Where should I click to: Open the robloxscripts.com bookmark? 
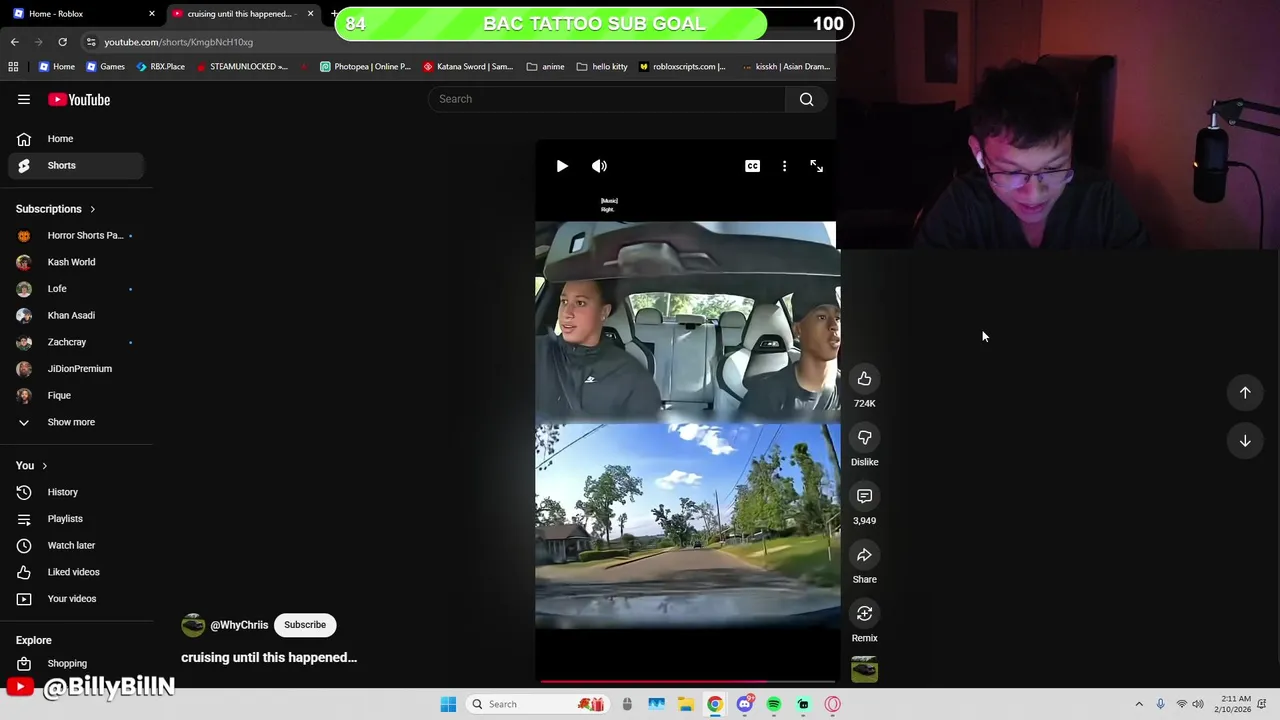[x=682, y=67]
